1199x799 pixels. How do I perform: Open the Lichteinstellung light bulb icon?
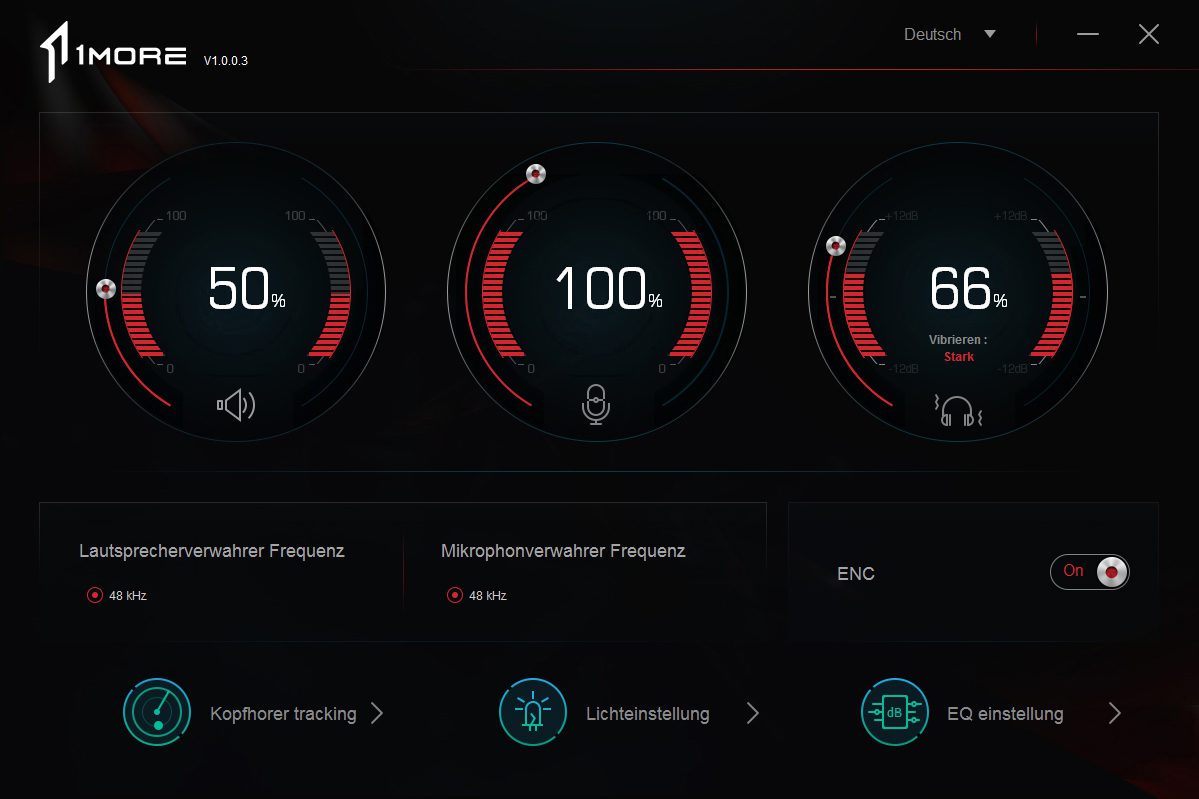coord(532,713)
